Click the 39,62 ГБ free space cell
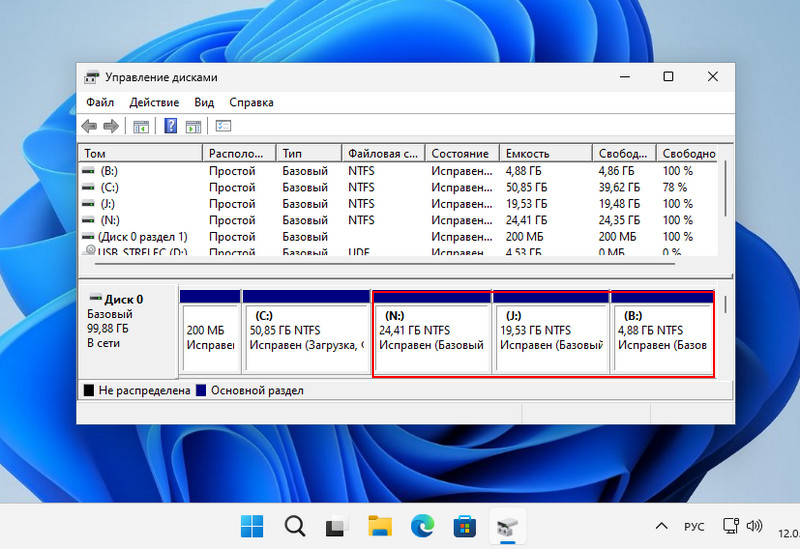Image resolution: width=800 pixels, height=549 pixels. tap(619, 187)
